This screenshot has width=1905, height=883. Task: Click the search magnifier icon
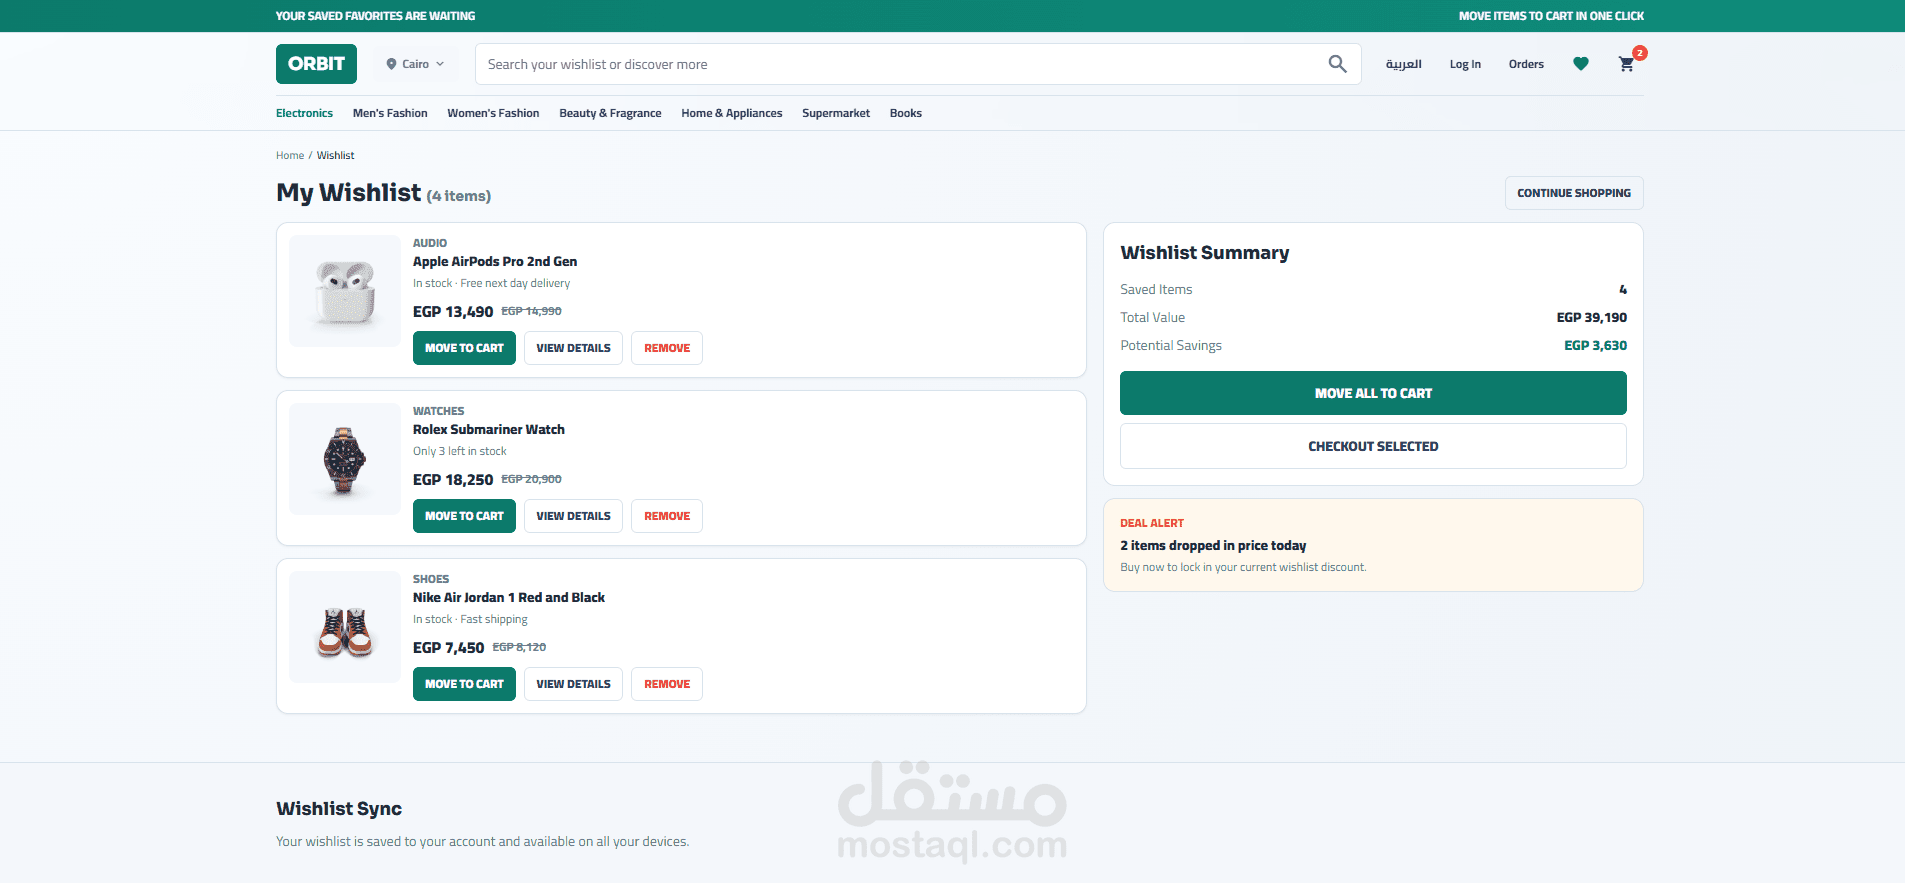[1337, 64]
